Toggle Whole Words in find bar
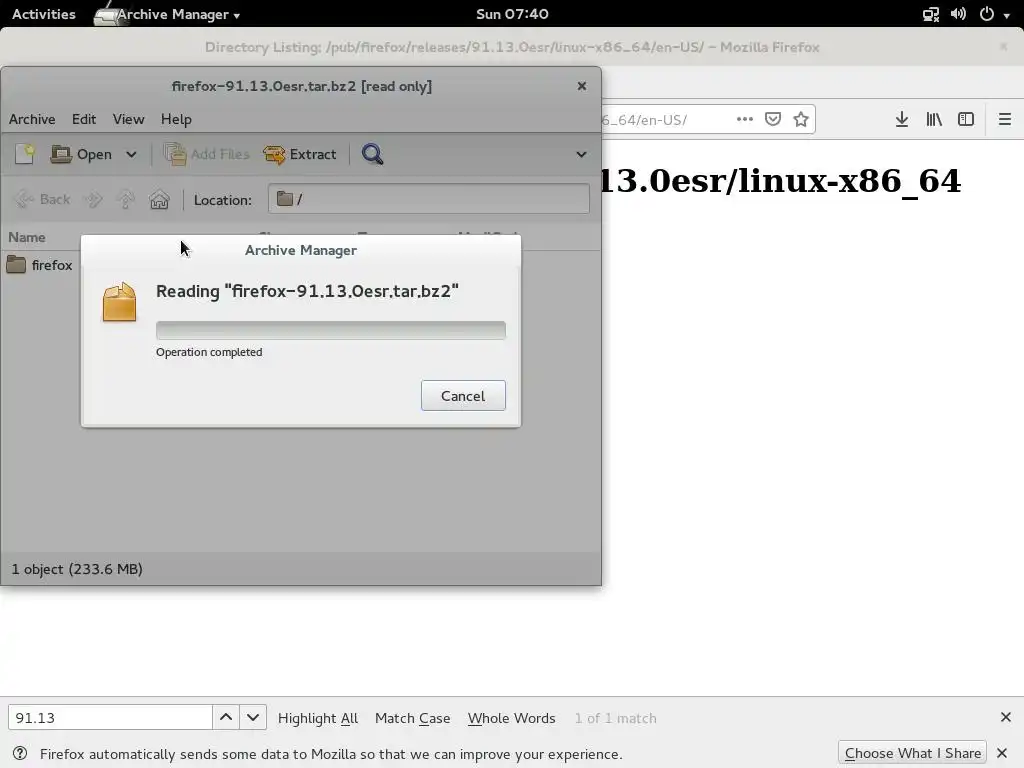 click(511, 718)
